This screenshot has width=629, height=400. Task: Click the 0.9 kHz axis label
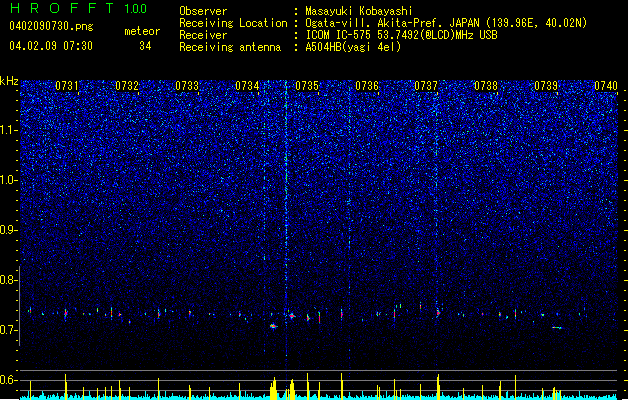9,230
